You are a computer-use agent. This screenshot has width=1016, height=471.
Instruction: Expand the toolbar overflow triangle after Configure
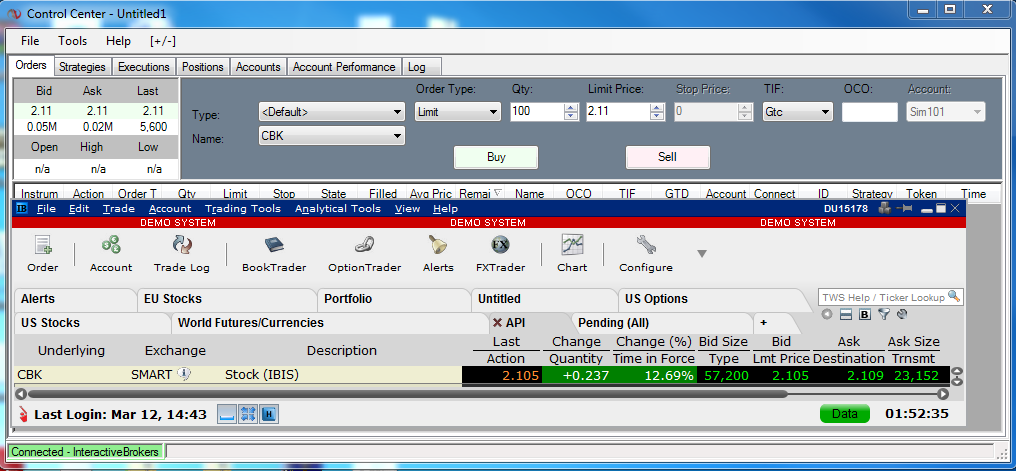(x=701, y=253)
